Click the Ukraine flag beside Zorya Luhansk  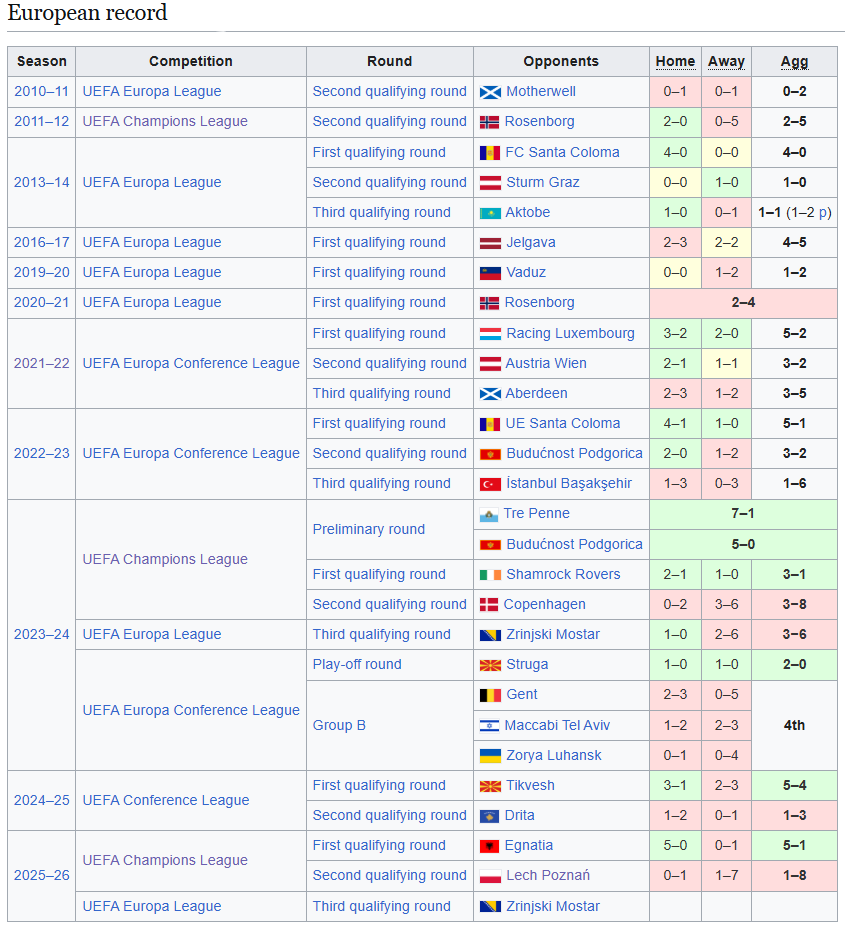pyautogui.click(x=490, y=756)
